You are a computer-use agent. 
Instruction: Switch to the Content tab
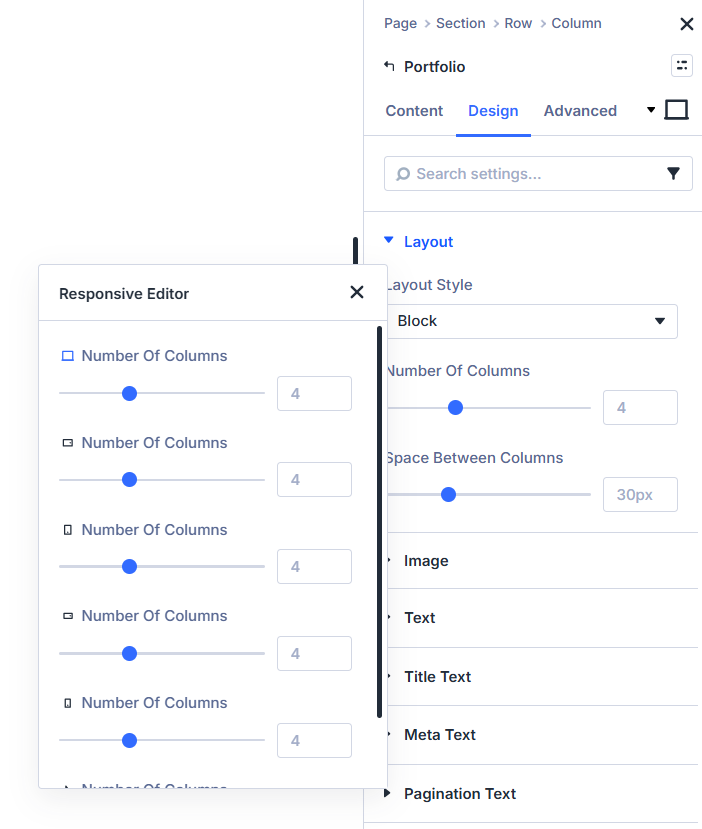[x=414, y=111]
